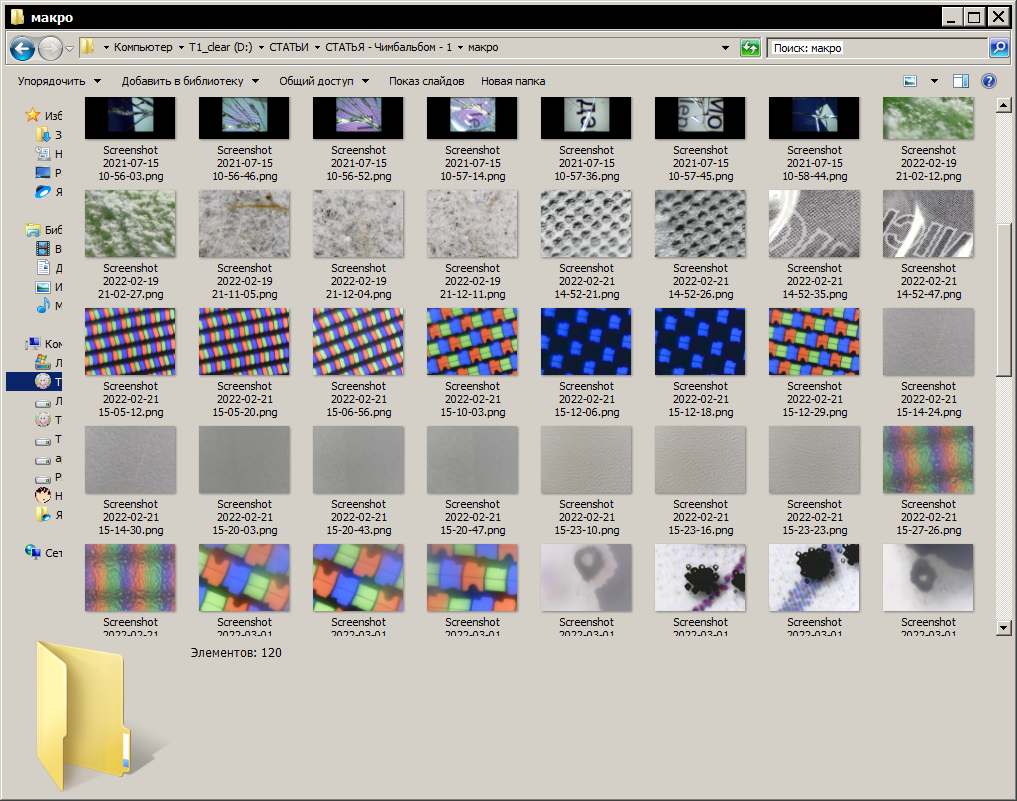Toggle the preview pane icon

pos(961,81)
